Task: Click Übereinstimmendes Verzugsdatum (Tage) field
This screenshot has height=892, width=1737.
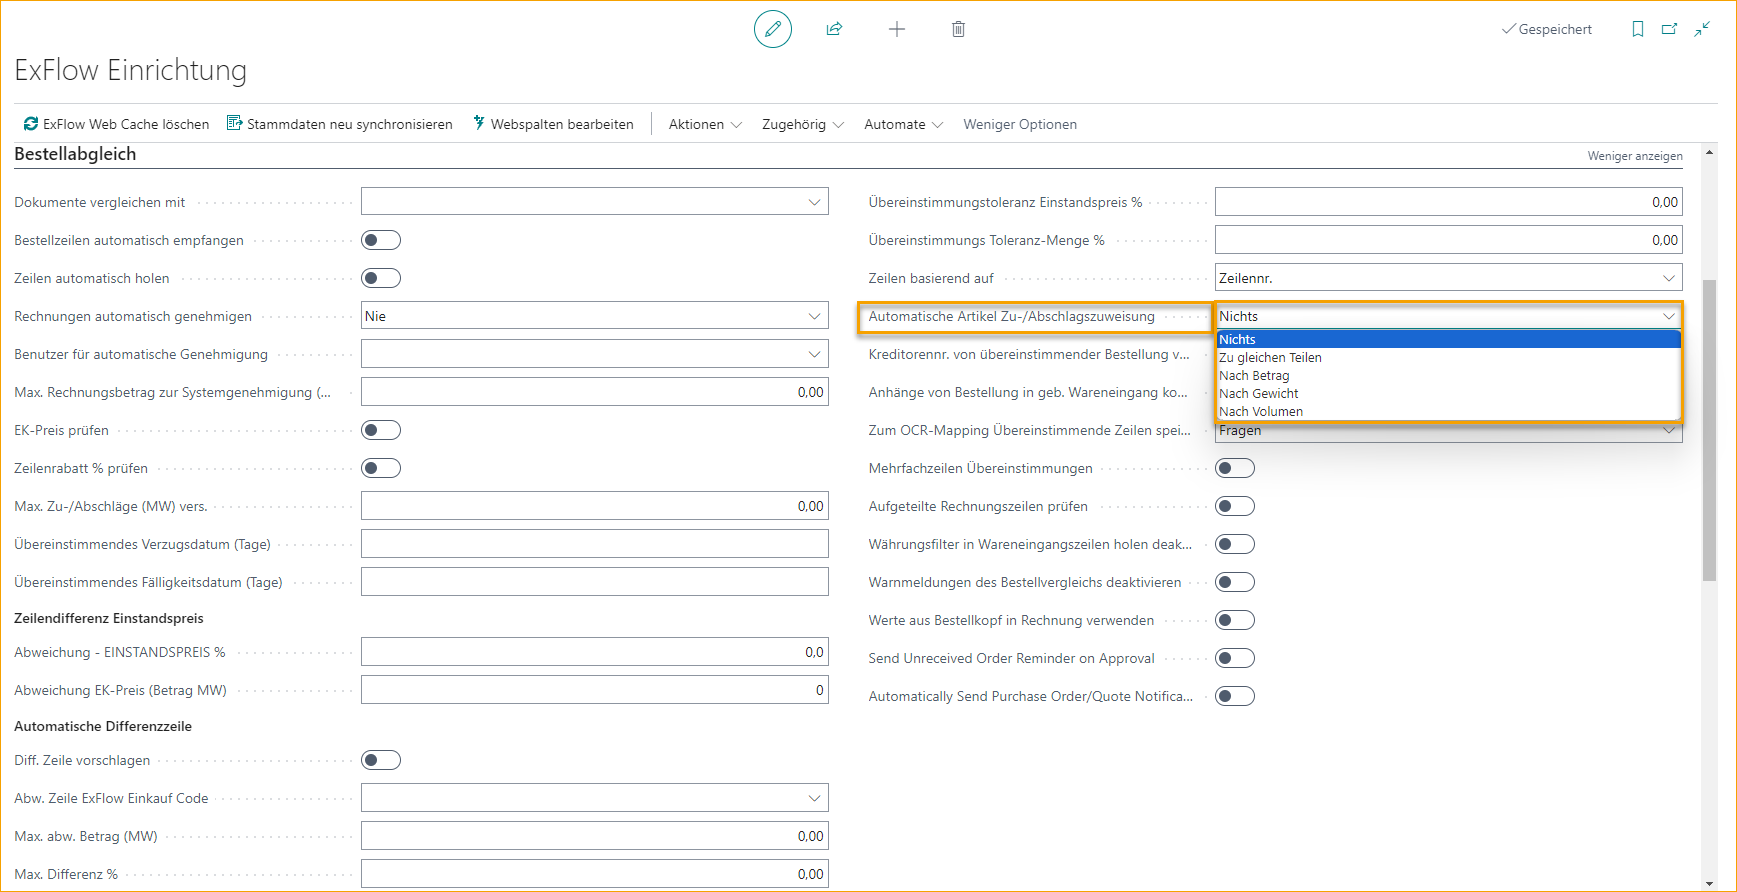Action: [x=594, y=544]
